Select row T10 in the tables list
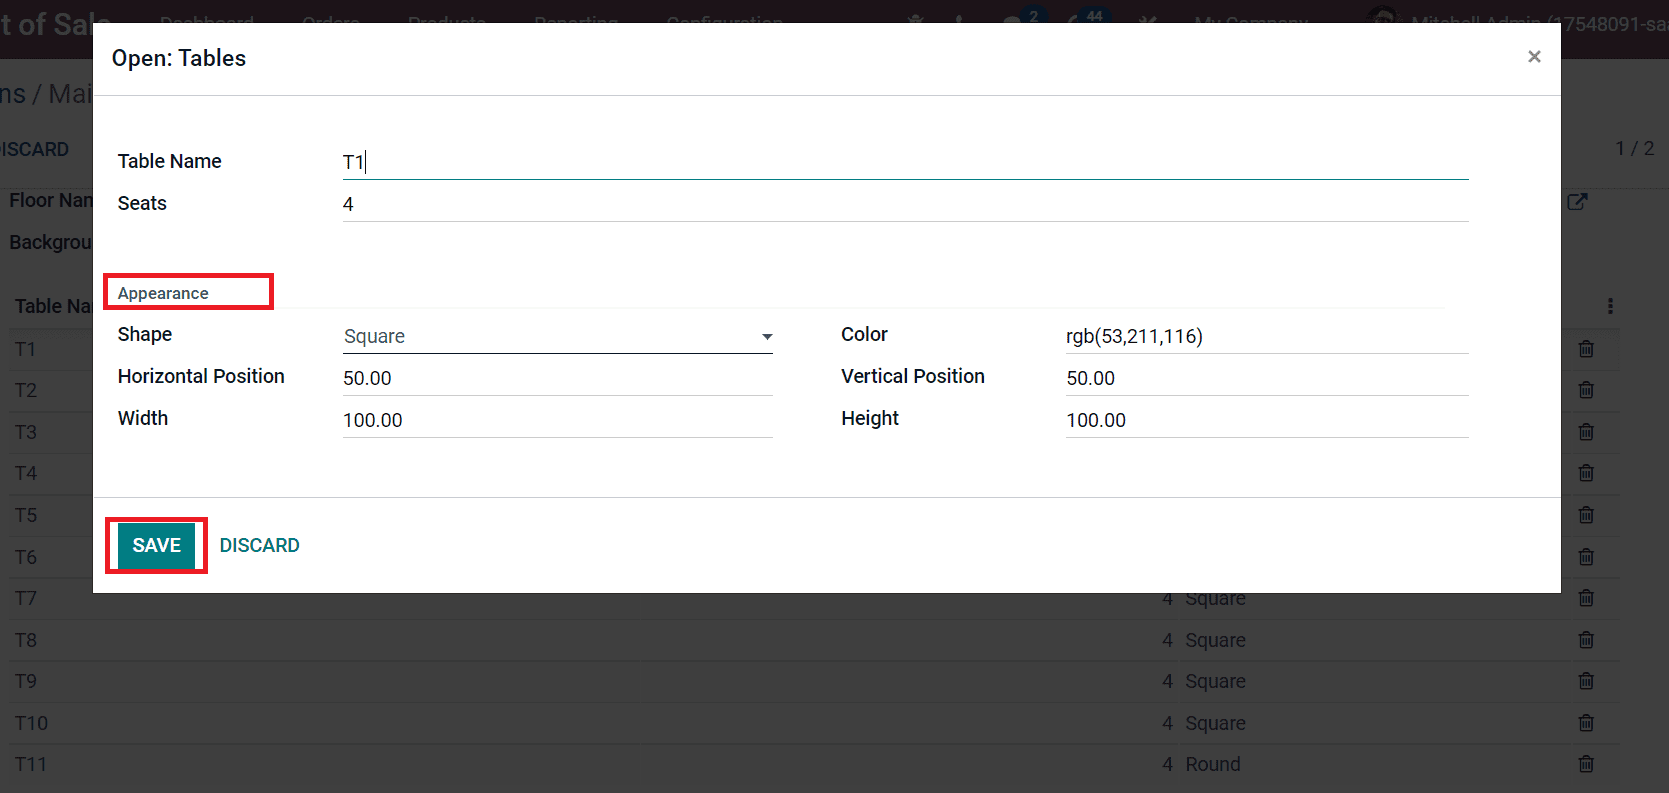The image size is (1669, 793). pos(815,723)
